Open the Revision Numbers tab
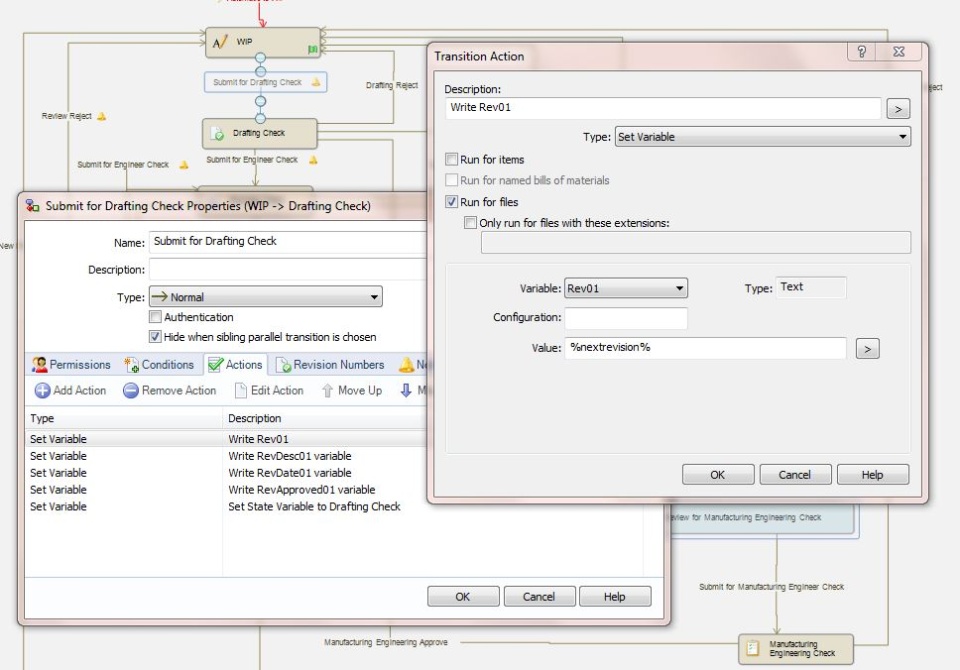960x670 pixels. tap(331, 364)
